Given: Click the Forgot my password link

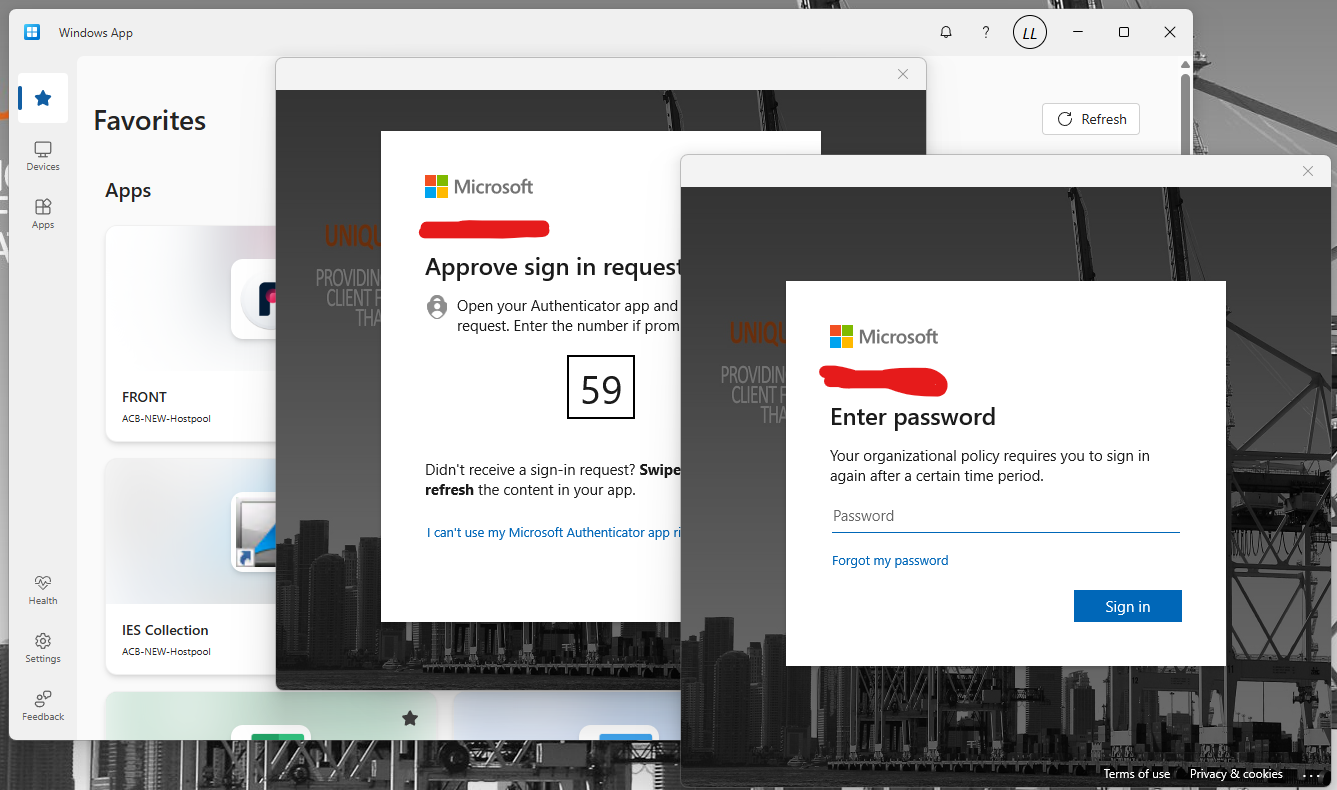Looking at the screenshot, I should pyautogui.click(x=890, y=561).
